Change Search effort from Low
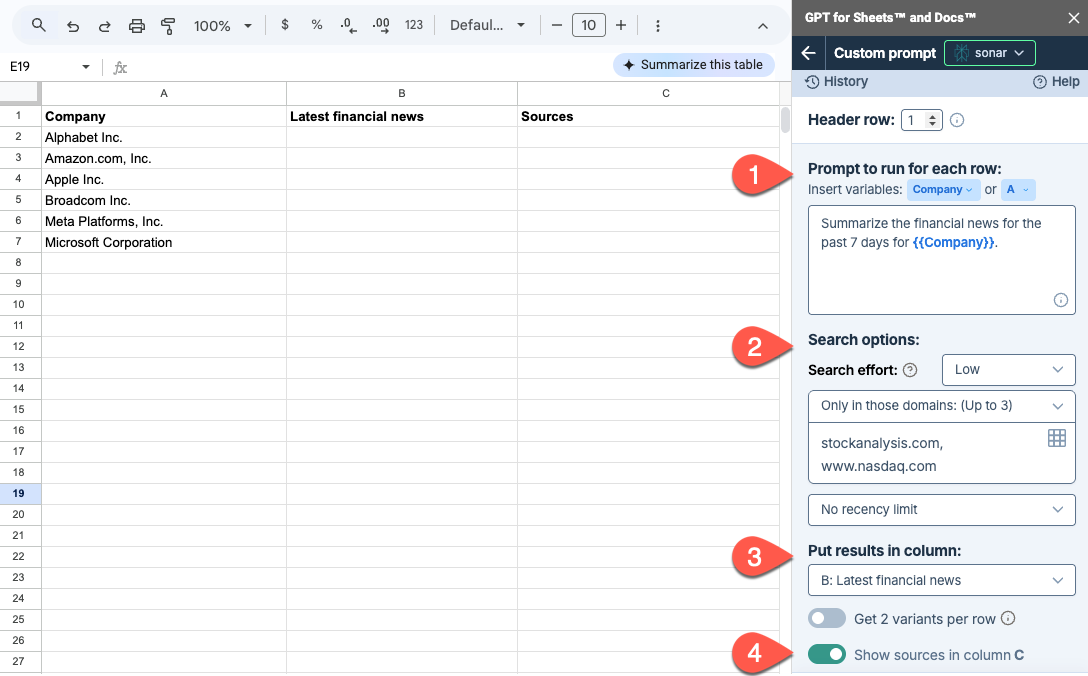1088x676 pixels. pos(1008,370)
